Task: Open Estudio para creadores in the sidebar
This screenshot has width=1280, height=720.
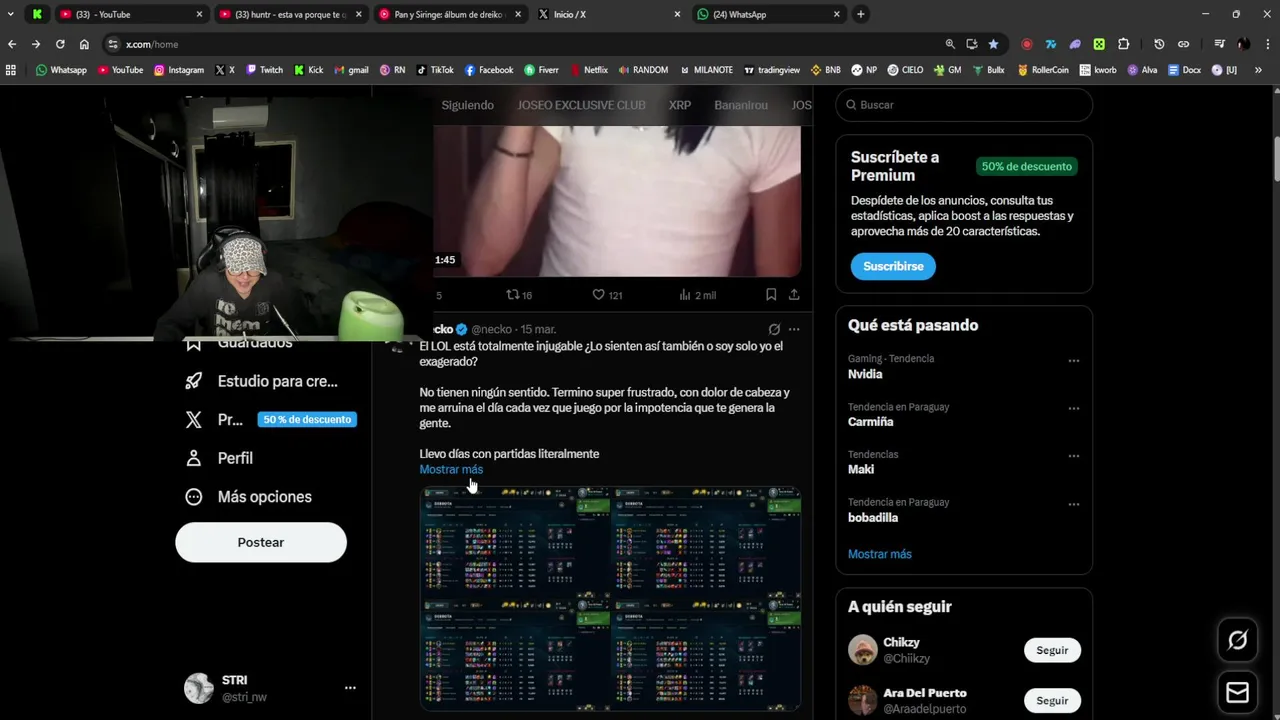Action: [263, 381]
